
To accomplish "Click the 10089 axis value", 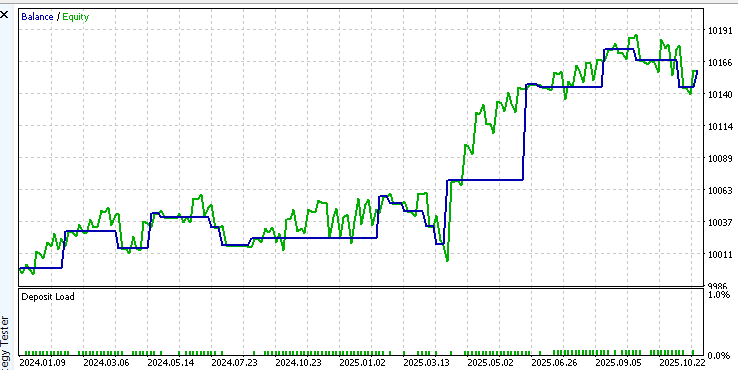I will click(x=720, y=159).
